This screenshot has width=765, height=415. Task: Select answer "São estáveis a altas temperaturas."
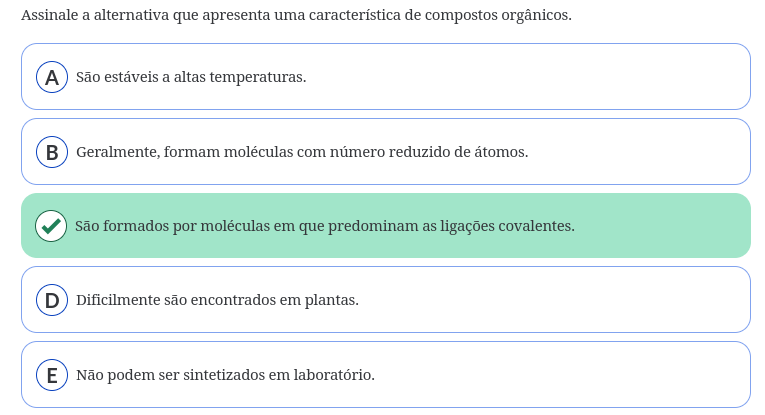click(386, 77)
